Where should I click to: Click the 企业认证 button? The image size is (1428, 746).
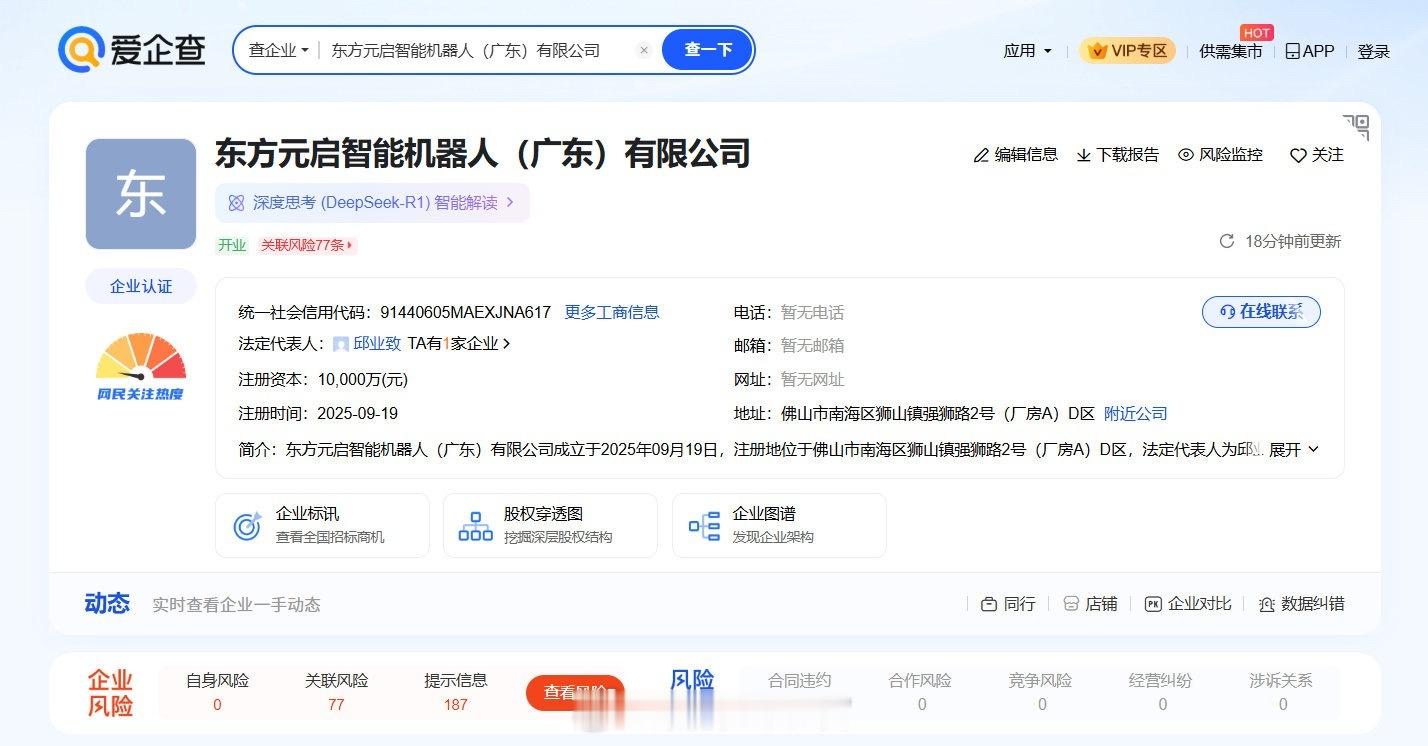coord(141,286)
